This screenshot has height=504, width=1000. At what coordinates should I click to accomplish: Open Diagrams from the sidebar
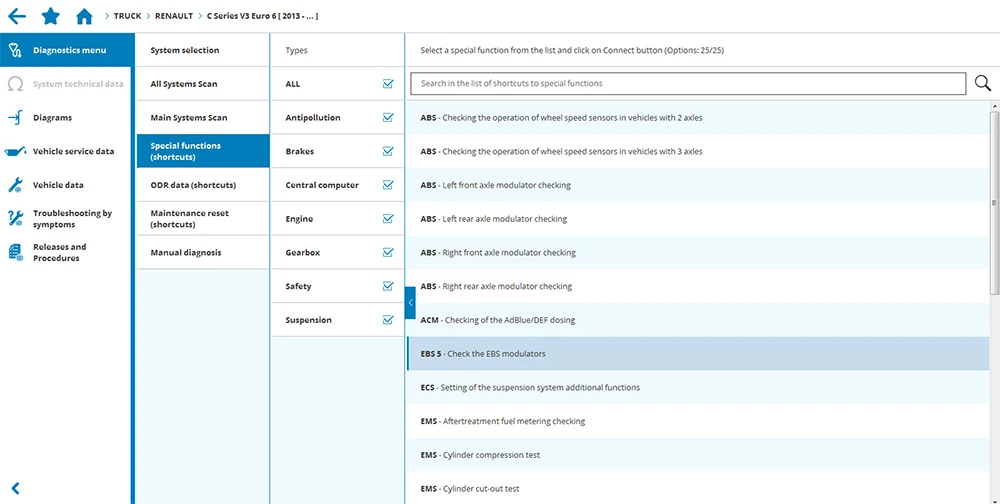(52, 118)
